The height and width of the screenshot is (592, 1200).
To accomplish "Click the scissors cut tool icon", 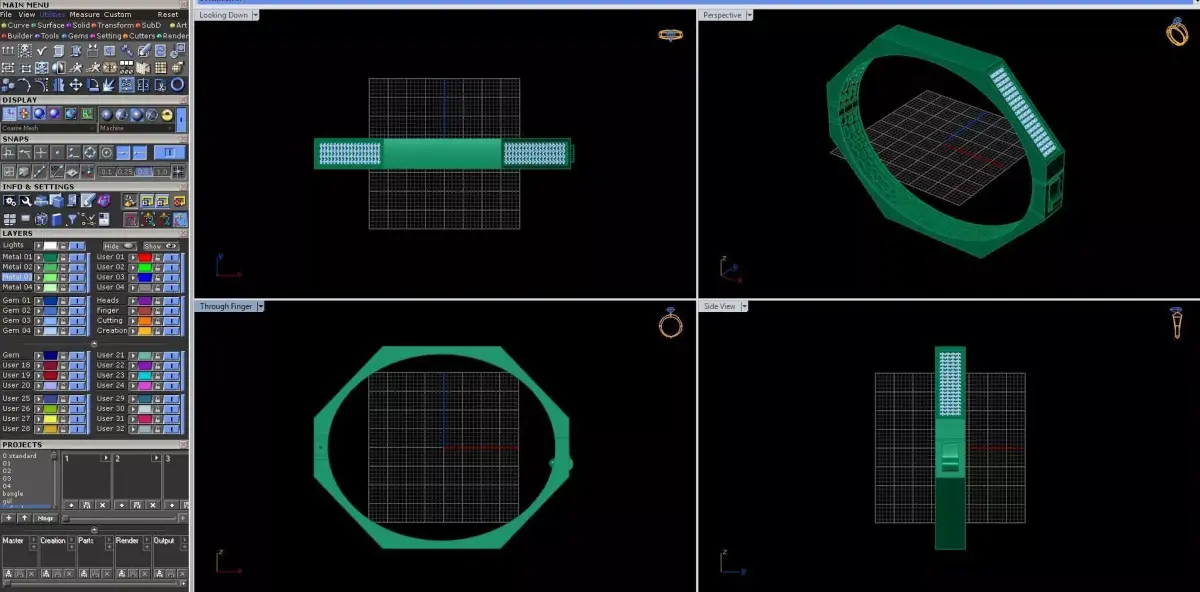I will coord(160,85).
